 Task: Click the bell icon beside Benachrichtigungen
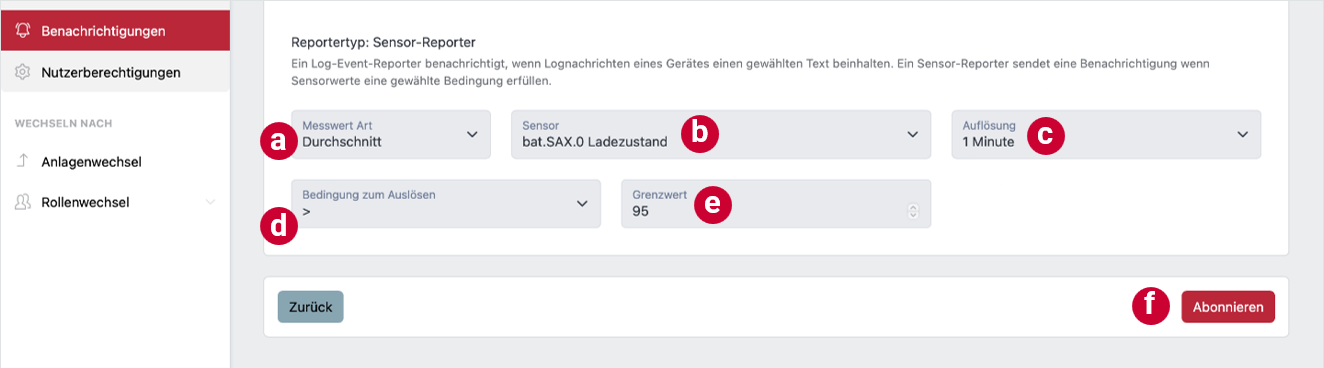pos(22,31)
